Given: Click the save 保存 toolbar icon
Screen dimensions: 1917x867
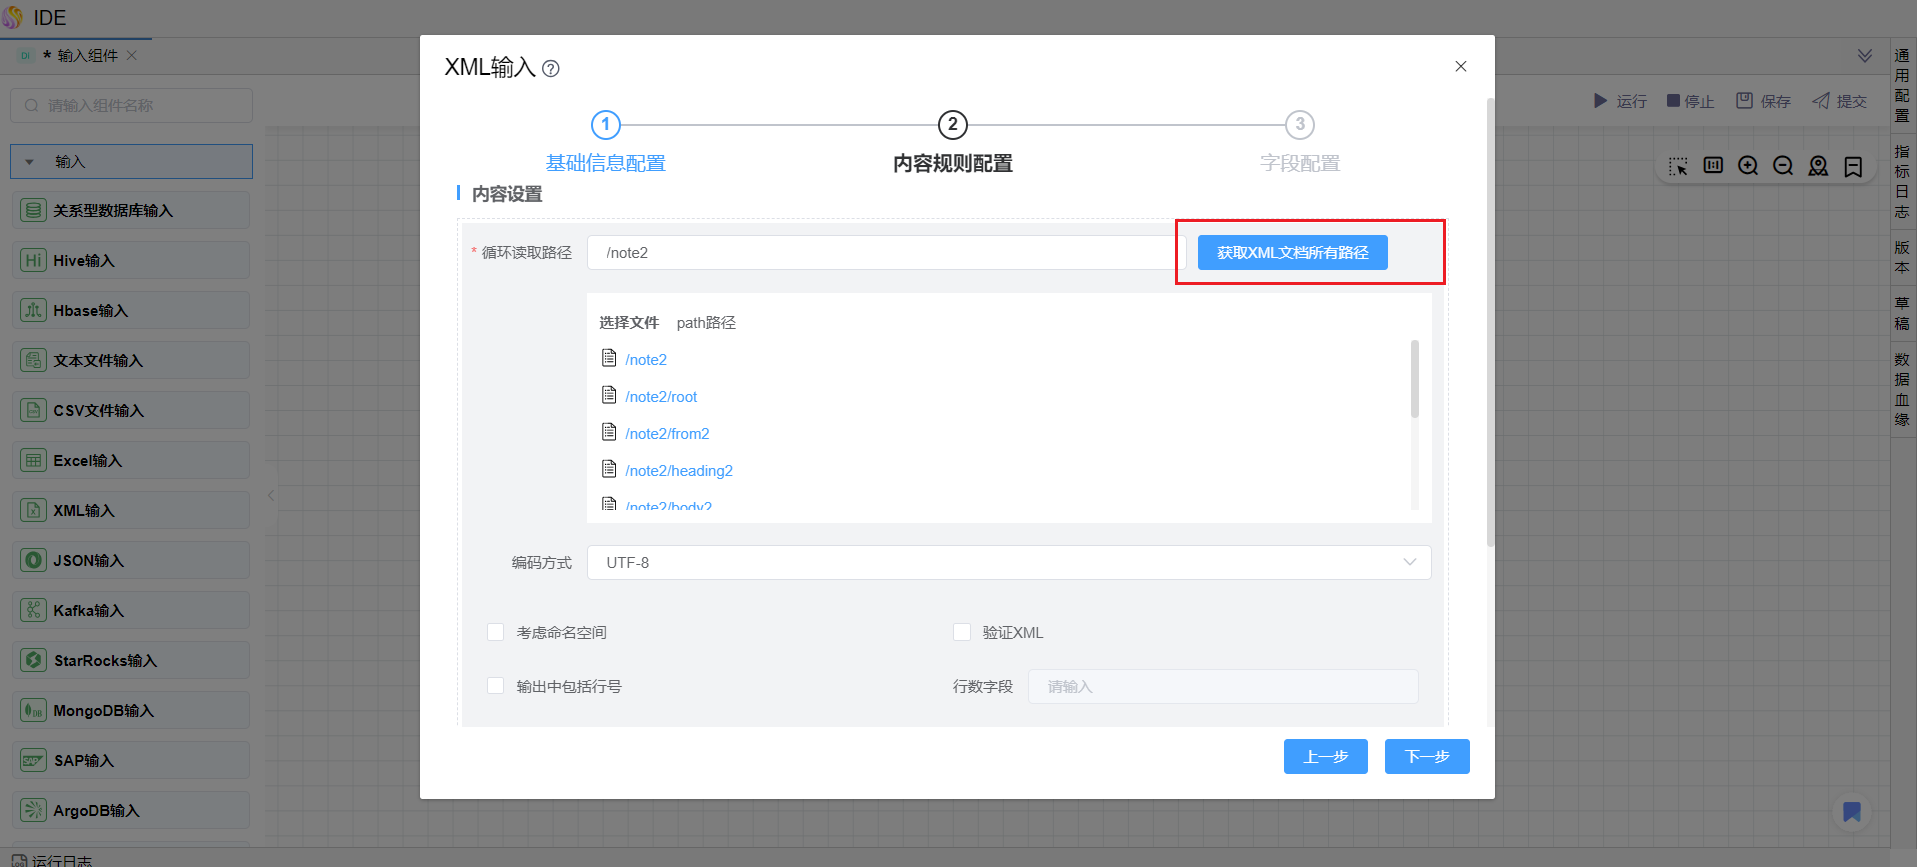Looking at the screenshot, I should 1745,101.
